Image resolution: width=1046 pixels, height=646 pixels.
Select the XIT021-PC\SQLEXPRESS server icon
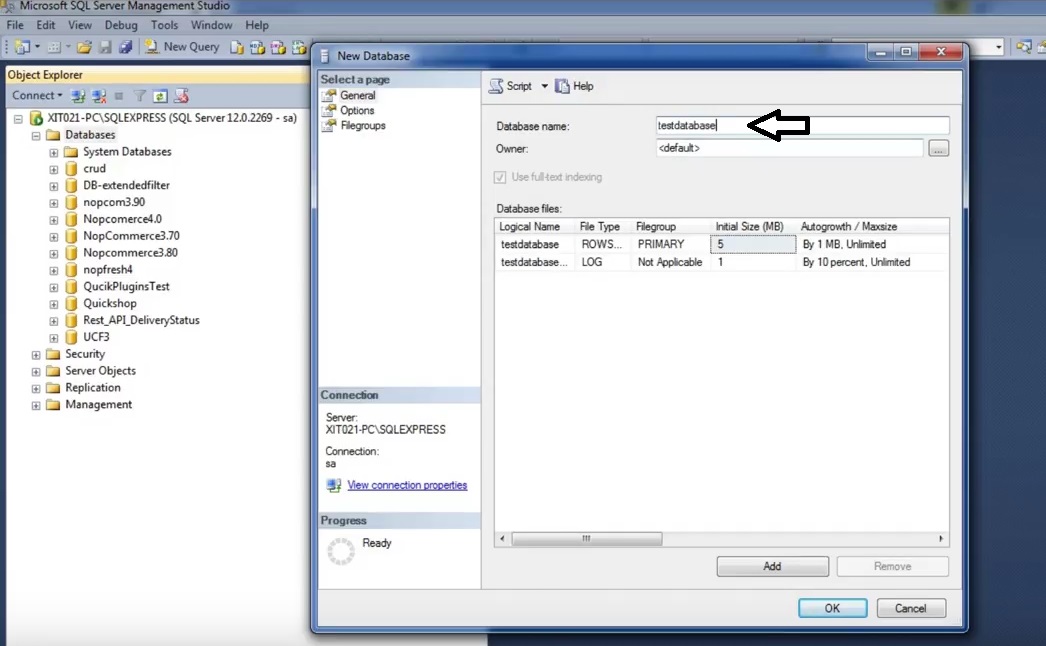[x=36, y=118]
